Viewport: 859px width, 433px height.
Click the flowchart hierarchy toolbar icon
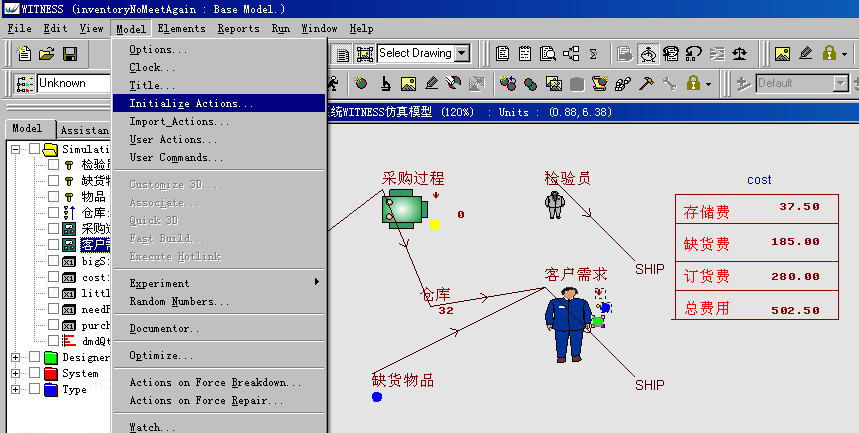pos(570,54)
